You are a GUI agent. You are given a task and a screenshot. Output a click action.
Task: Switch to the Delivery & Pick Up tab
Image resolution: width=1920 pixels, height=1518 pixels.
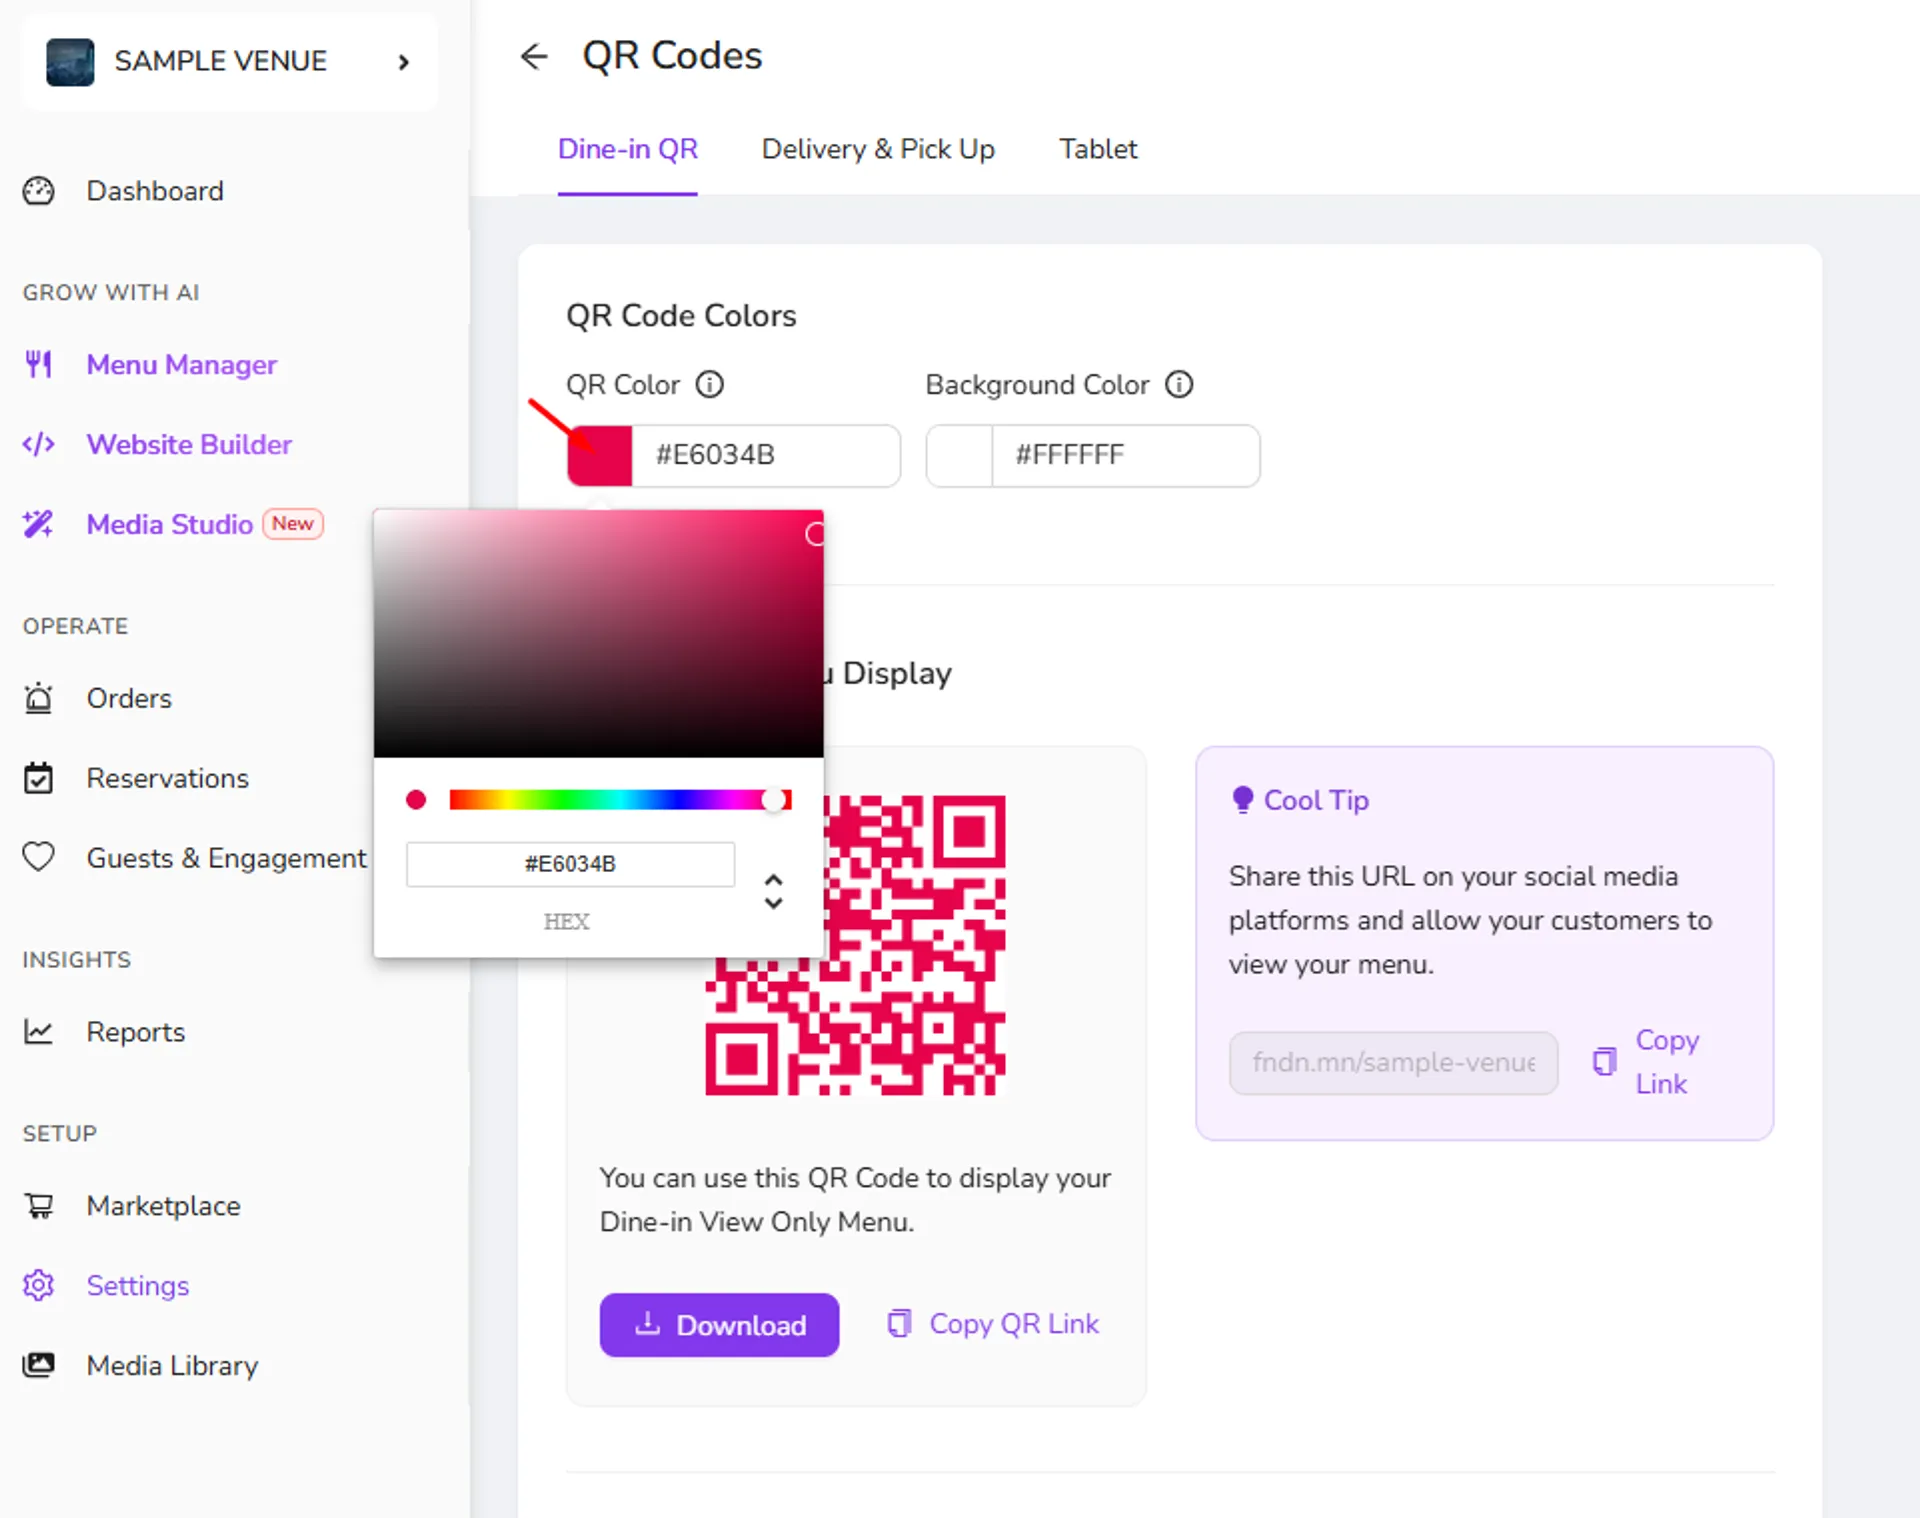879,150
